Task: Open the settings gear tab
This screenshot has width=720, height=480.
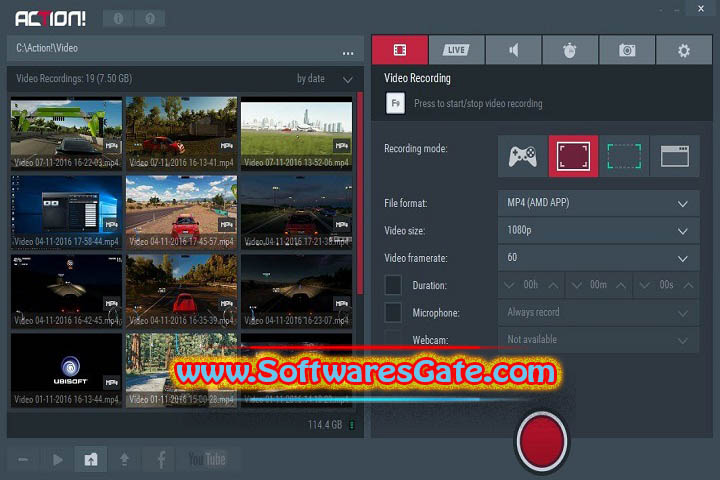Action: 684,50
